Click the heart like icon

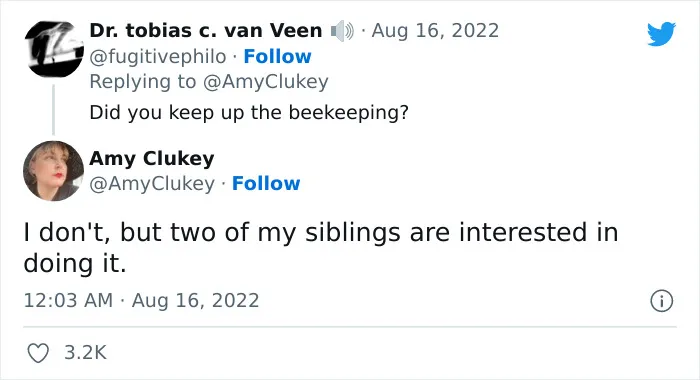click(38, 353)
